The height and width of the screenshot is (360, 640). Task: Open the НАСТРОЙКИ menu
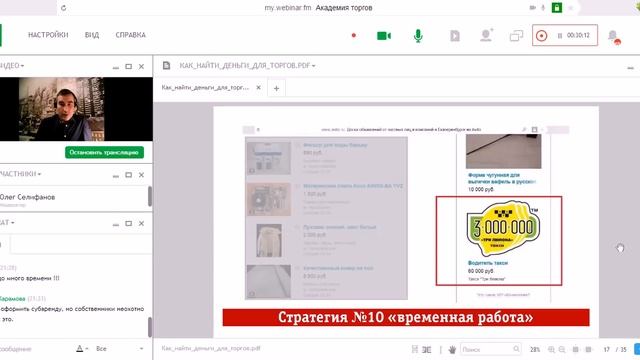point(48,35)
